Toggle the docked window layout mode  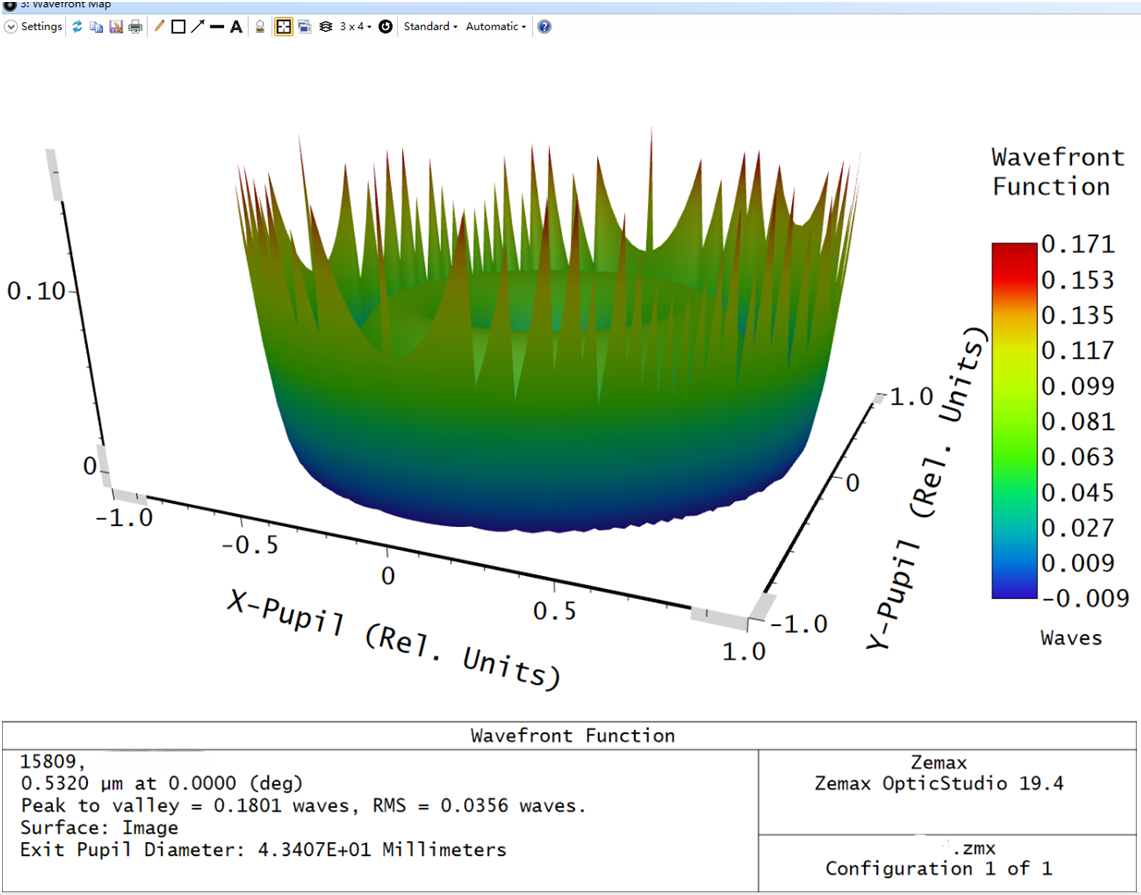[x=282, y=27]
